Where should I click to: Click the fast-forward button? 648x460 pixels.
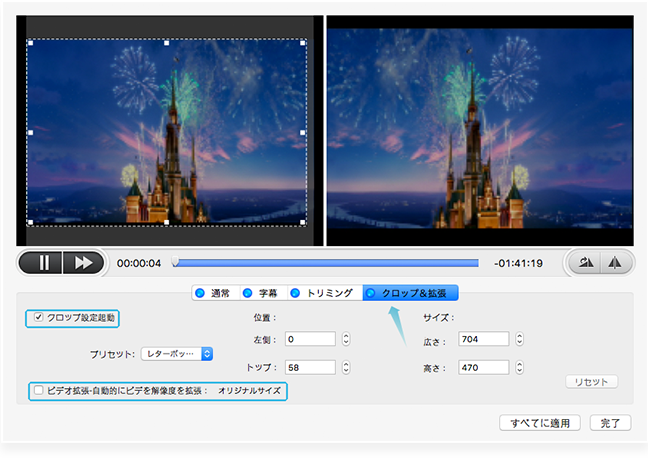click(83, 263)
